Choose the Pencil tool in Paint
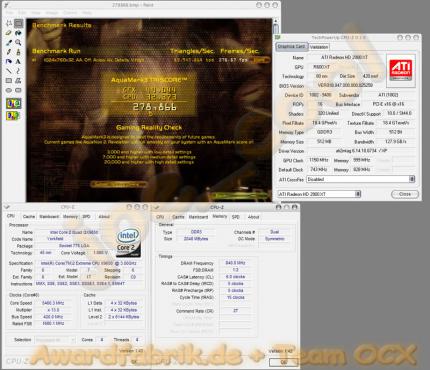The height and width of the screenshot is (370, 430). 9,52
